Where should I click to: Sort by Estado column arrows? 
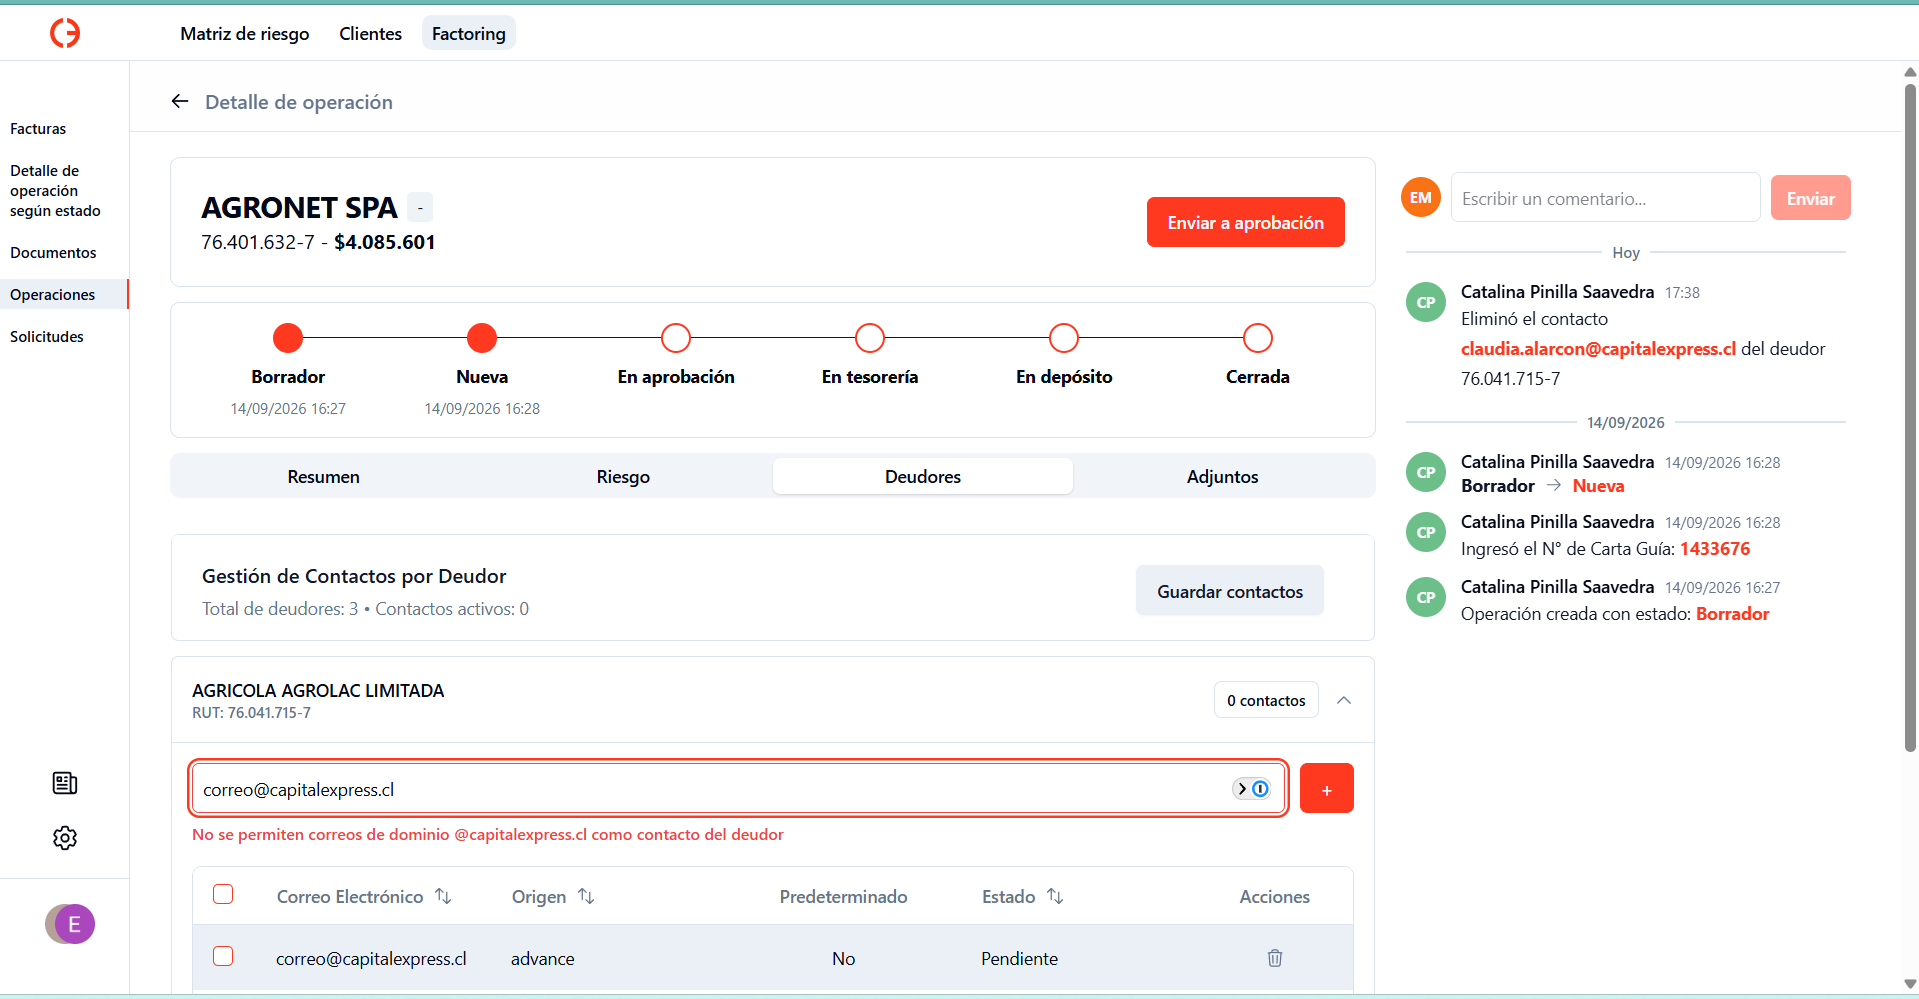(1055, 897)
